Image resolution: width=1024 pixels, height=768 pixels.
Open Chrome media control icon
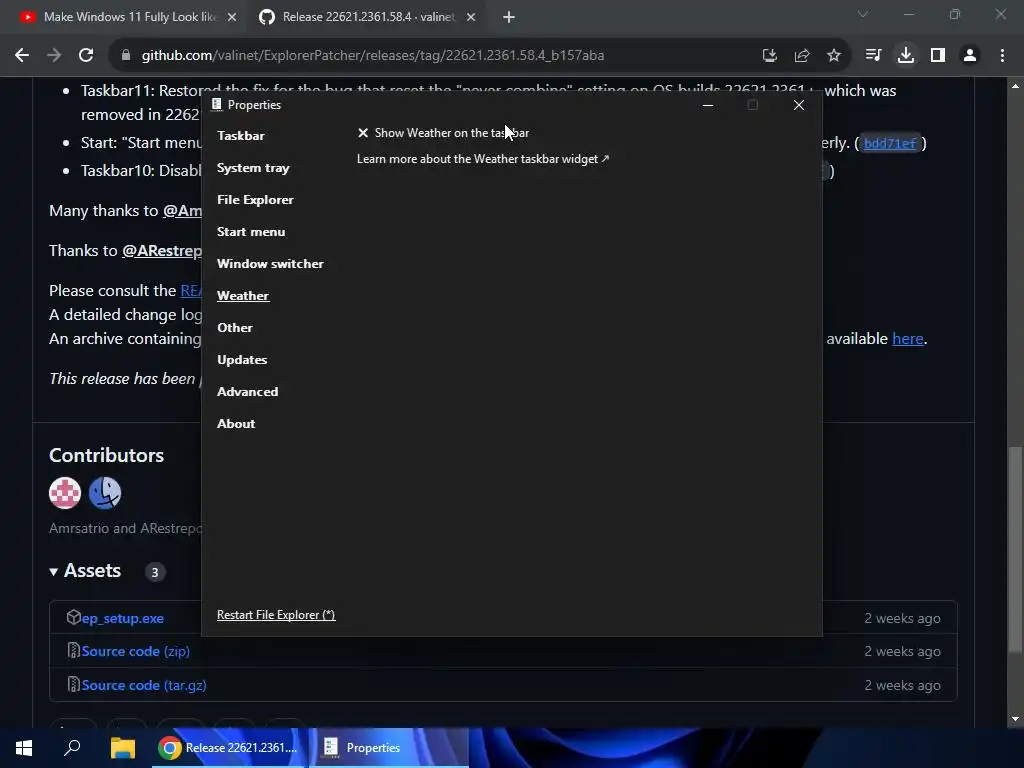point(873,56)
